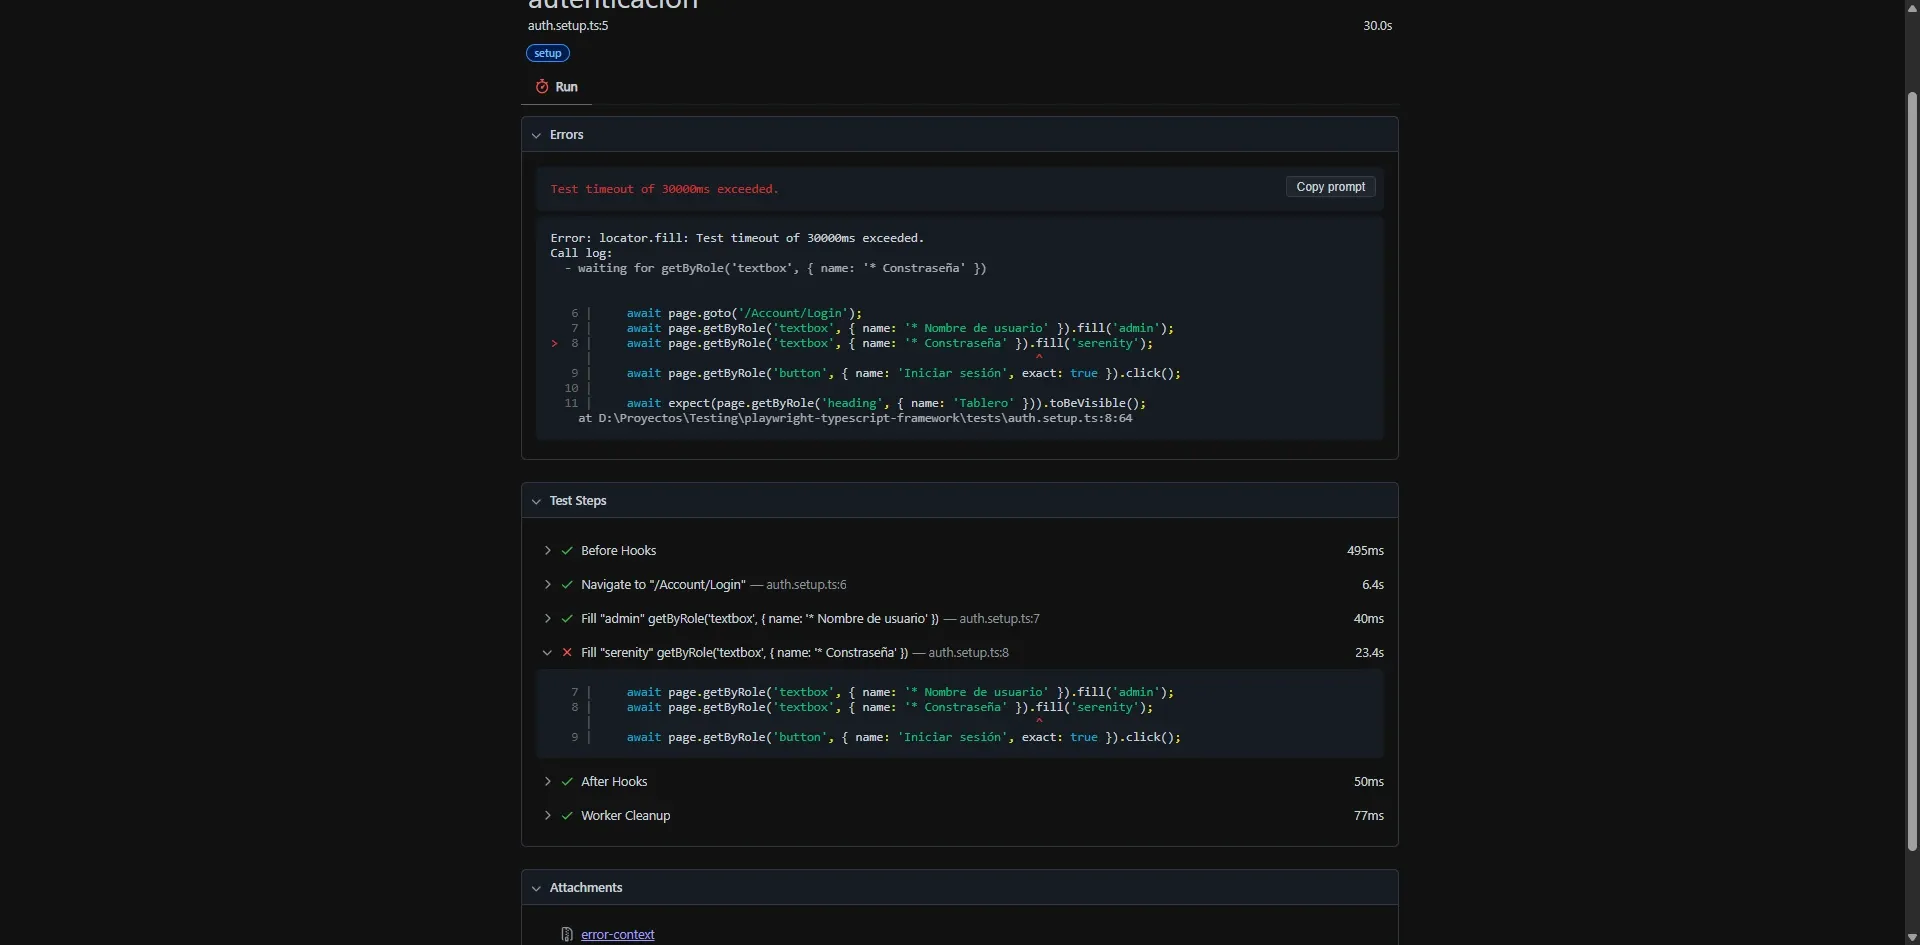Select the setup tag badge
1920x945 pixels.
pyautogui.click(x=547, y=53)
